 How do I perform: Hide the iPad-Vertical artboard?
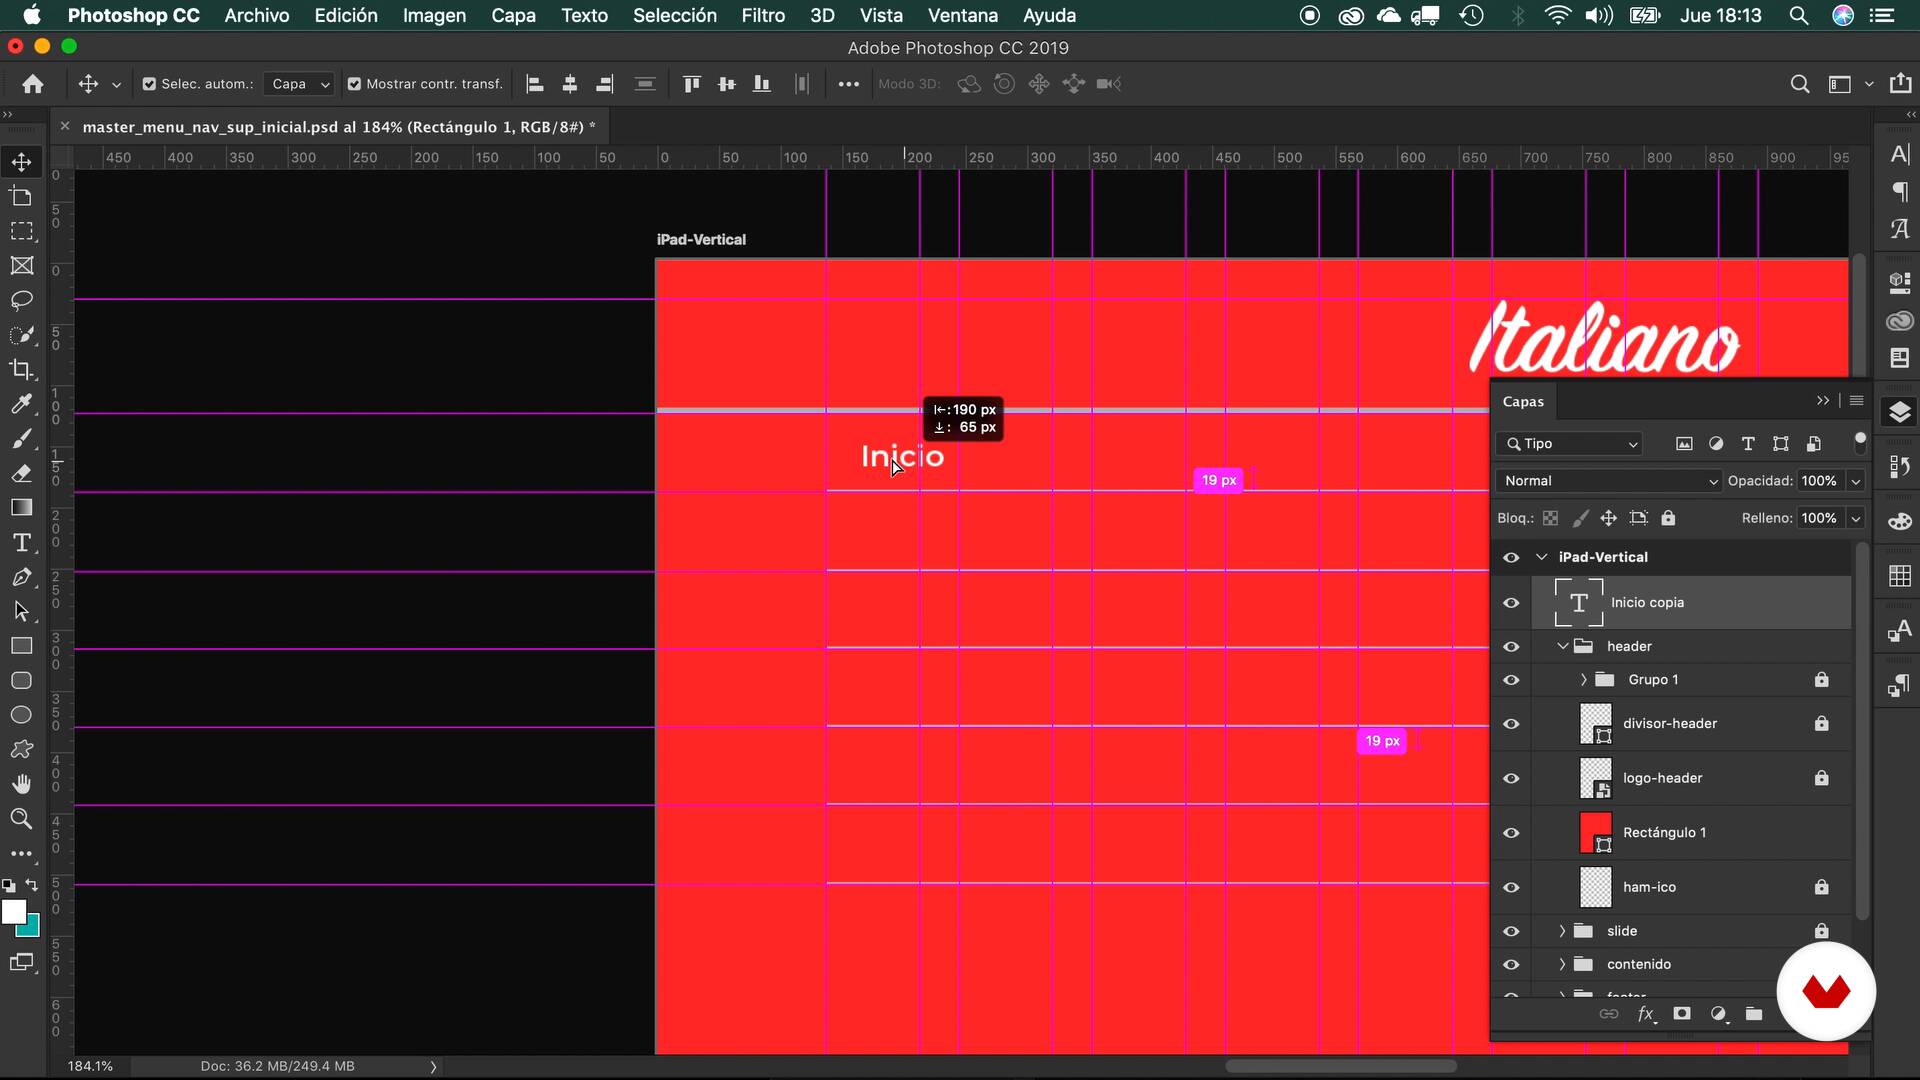pos(1511,557)
